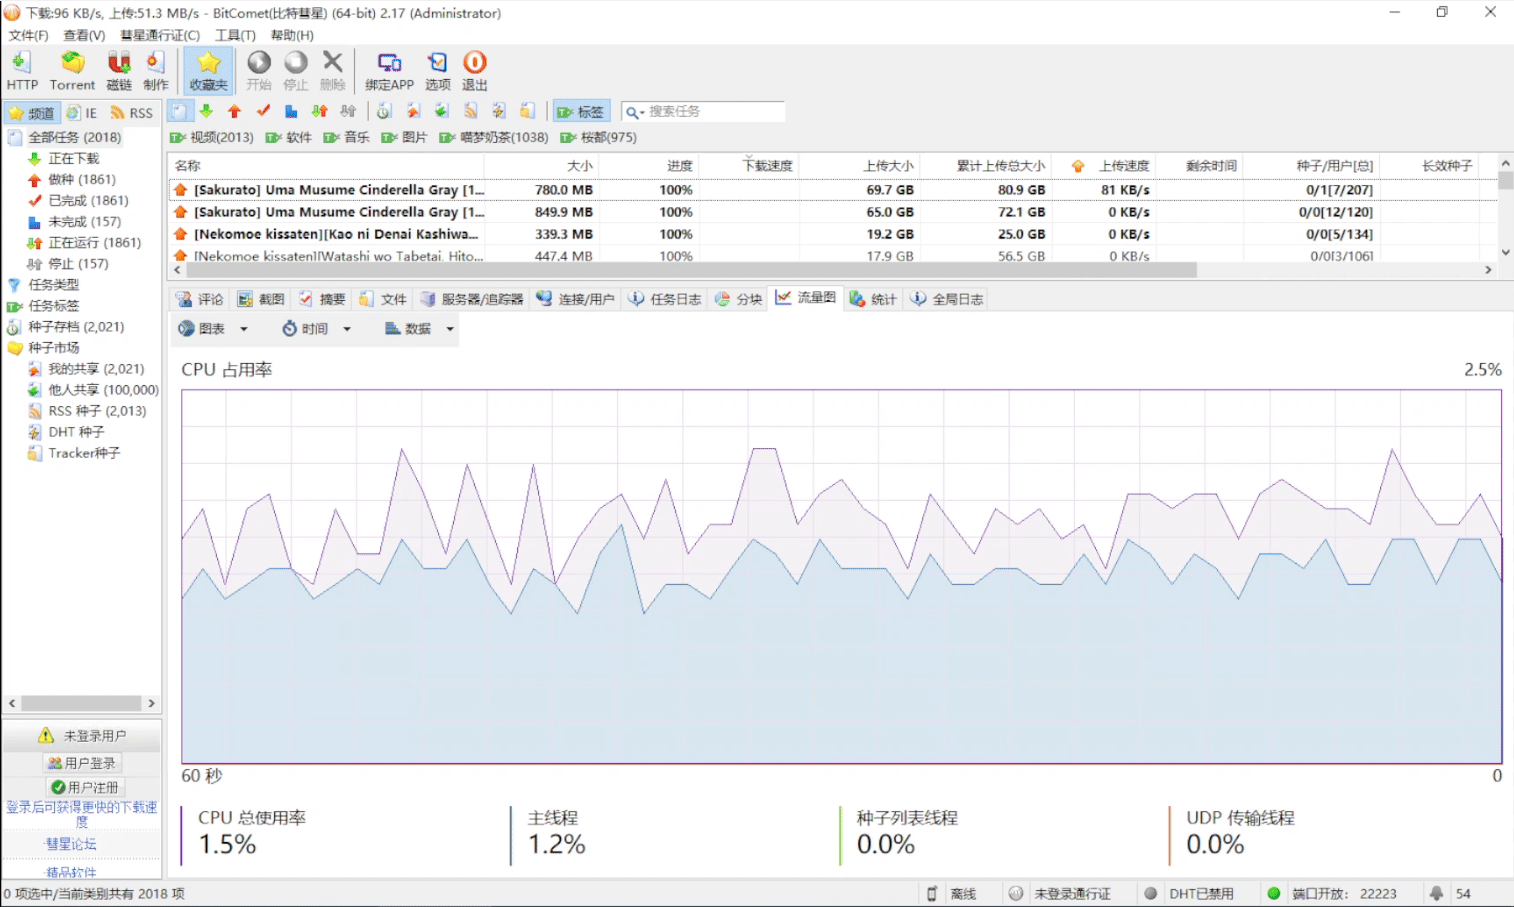Click the RSS feed icon in sidebar
Screen dimensions: 1514x907
(x=132, y=113)
